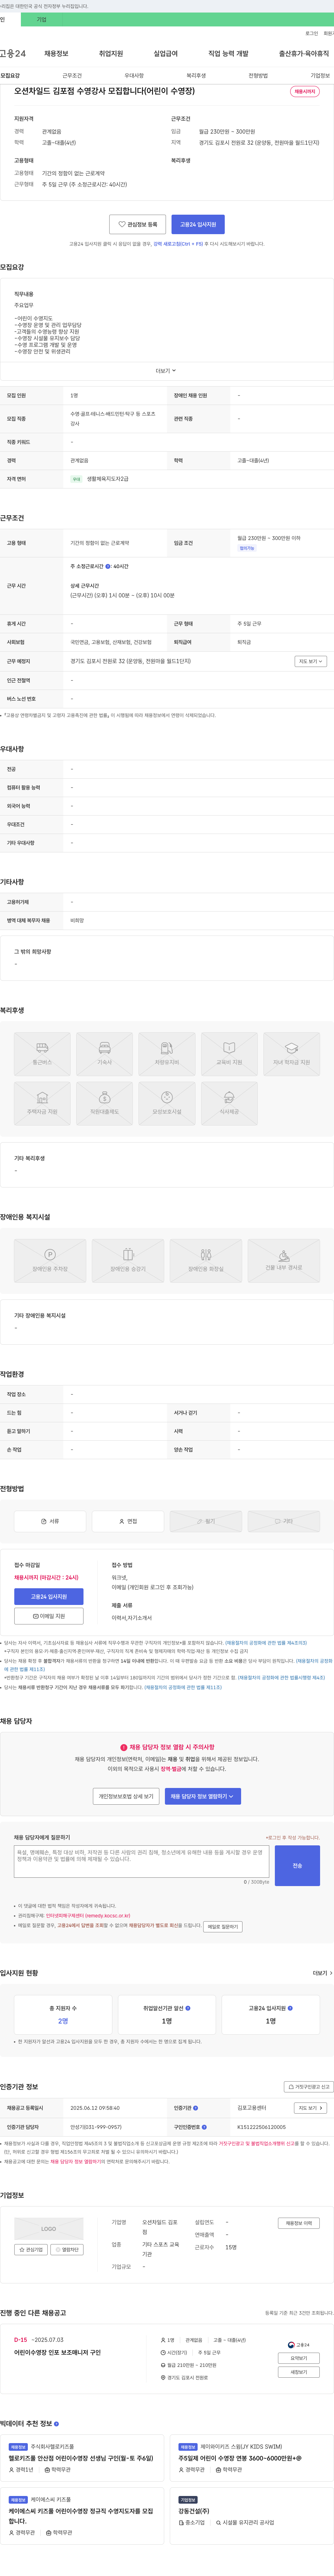Switch to the 근무조건 tab
Viewport: 334px width, 2576px height.
point(72,76)
